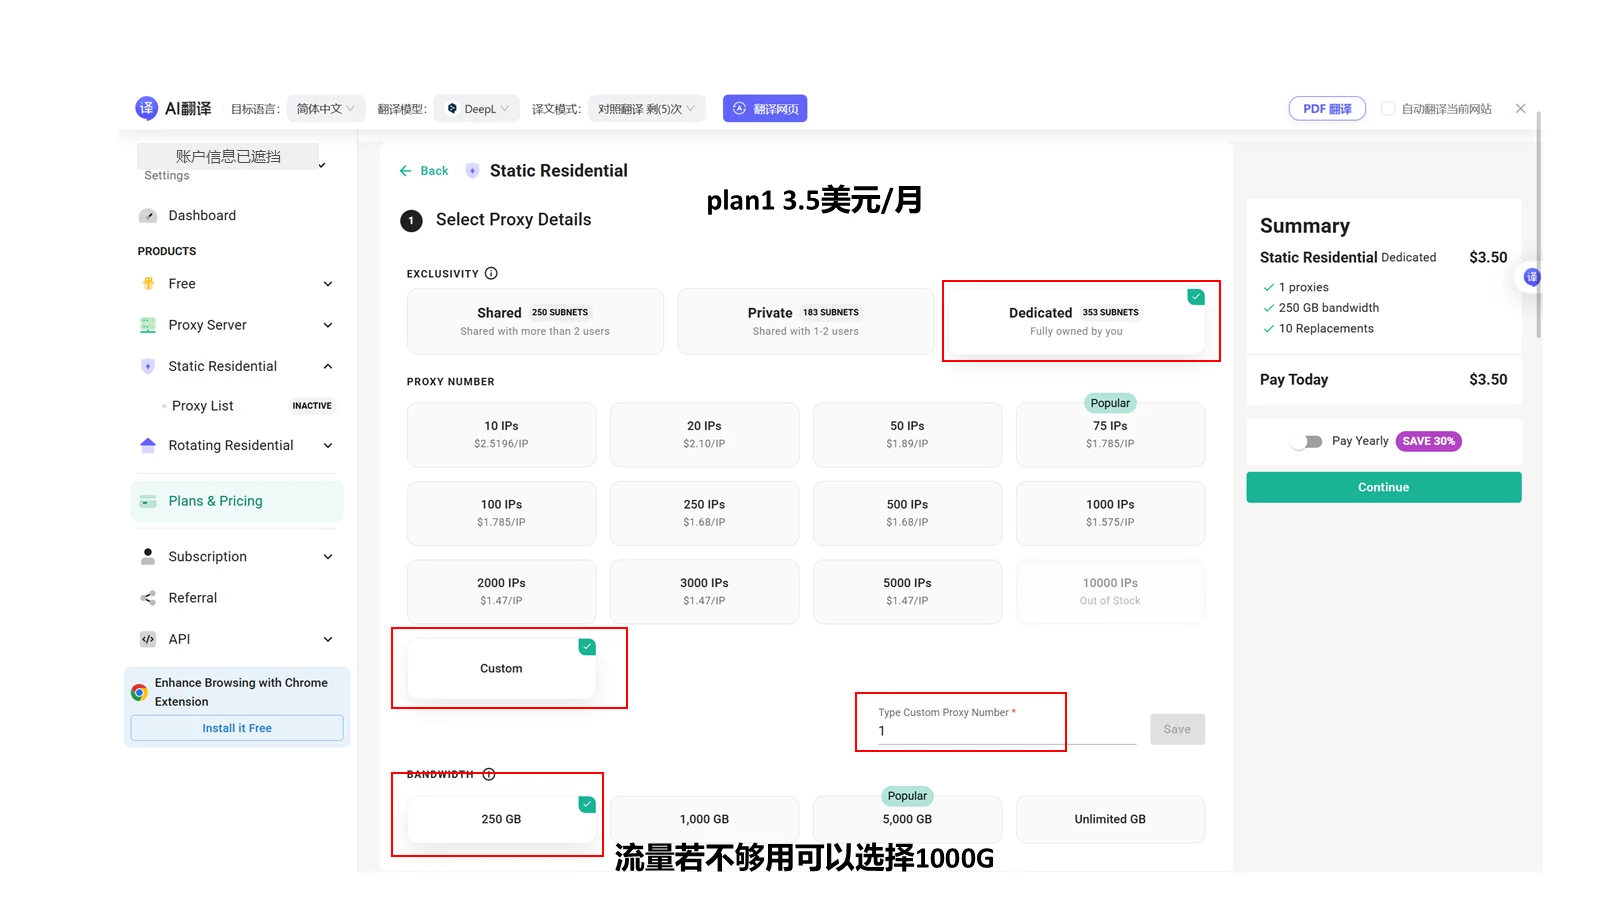This screenshot has height=900, width=1600.
Task: Click the Proxy Server icon
Action: pos(148,325)
